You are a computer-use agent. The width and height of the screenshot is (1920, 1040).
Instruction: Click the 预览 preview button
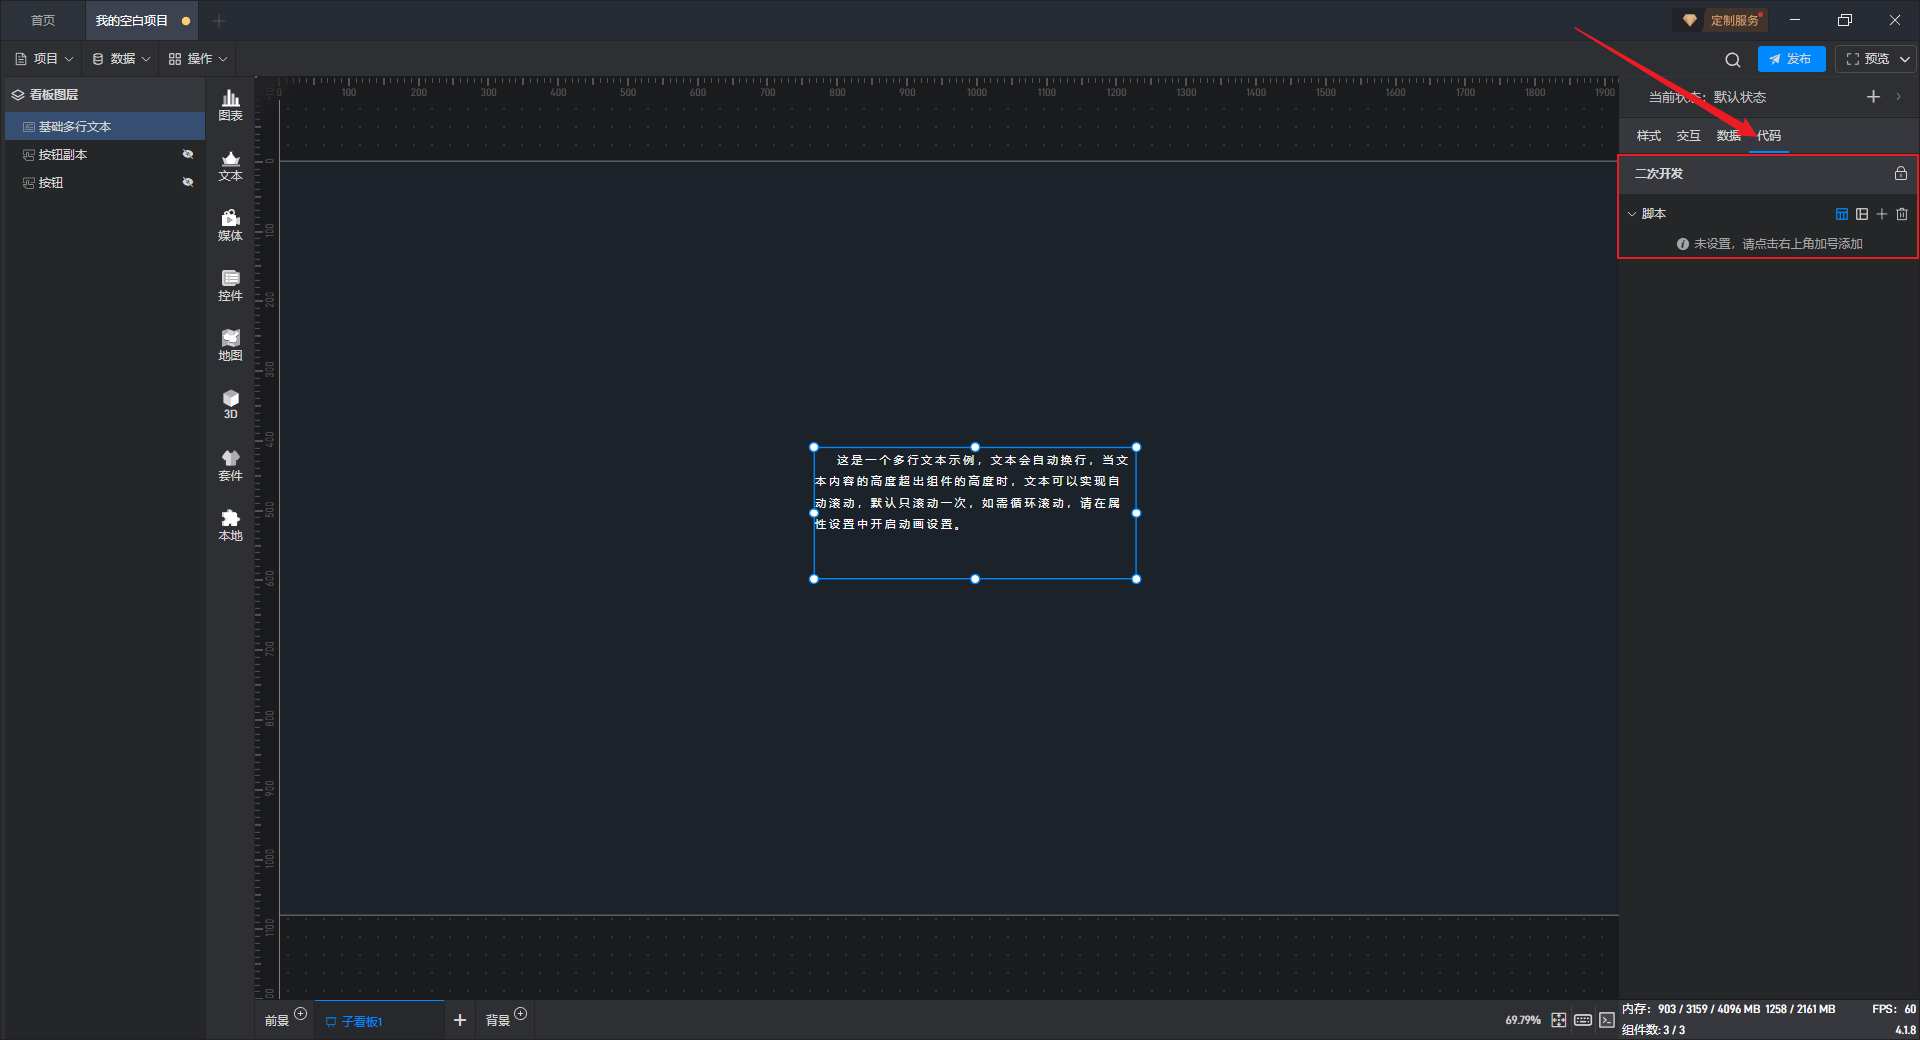1868,59
